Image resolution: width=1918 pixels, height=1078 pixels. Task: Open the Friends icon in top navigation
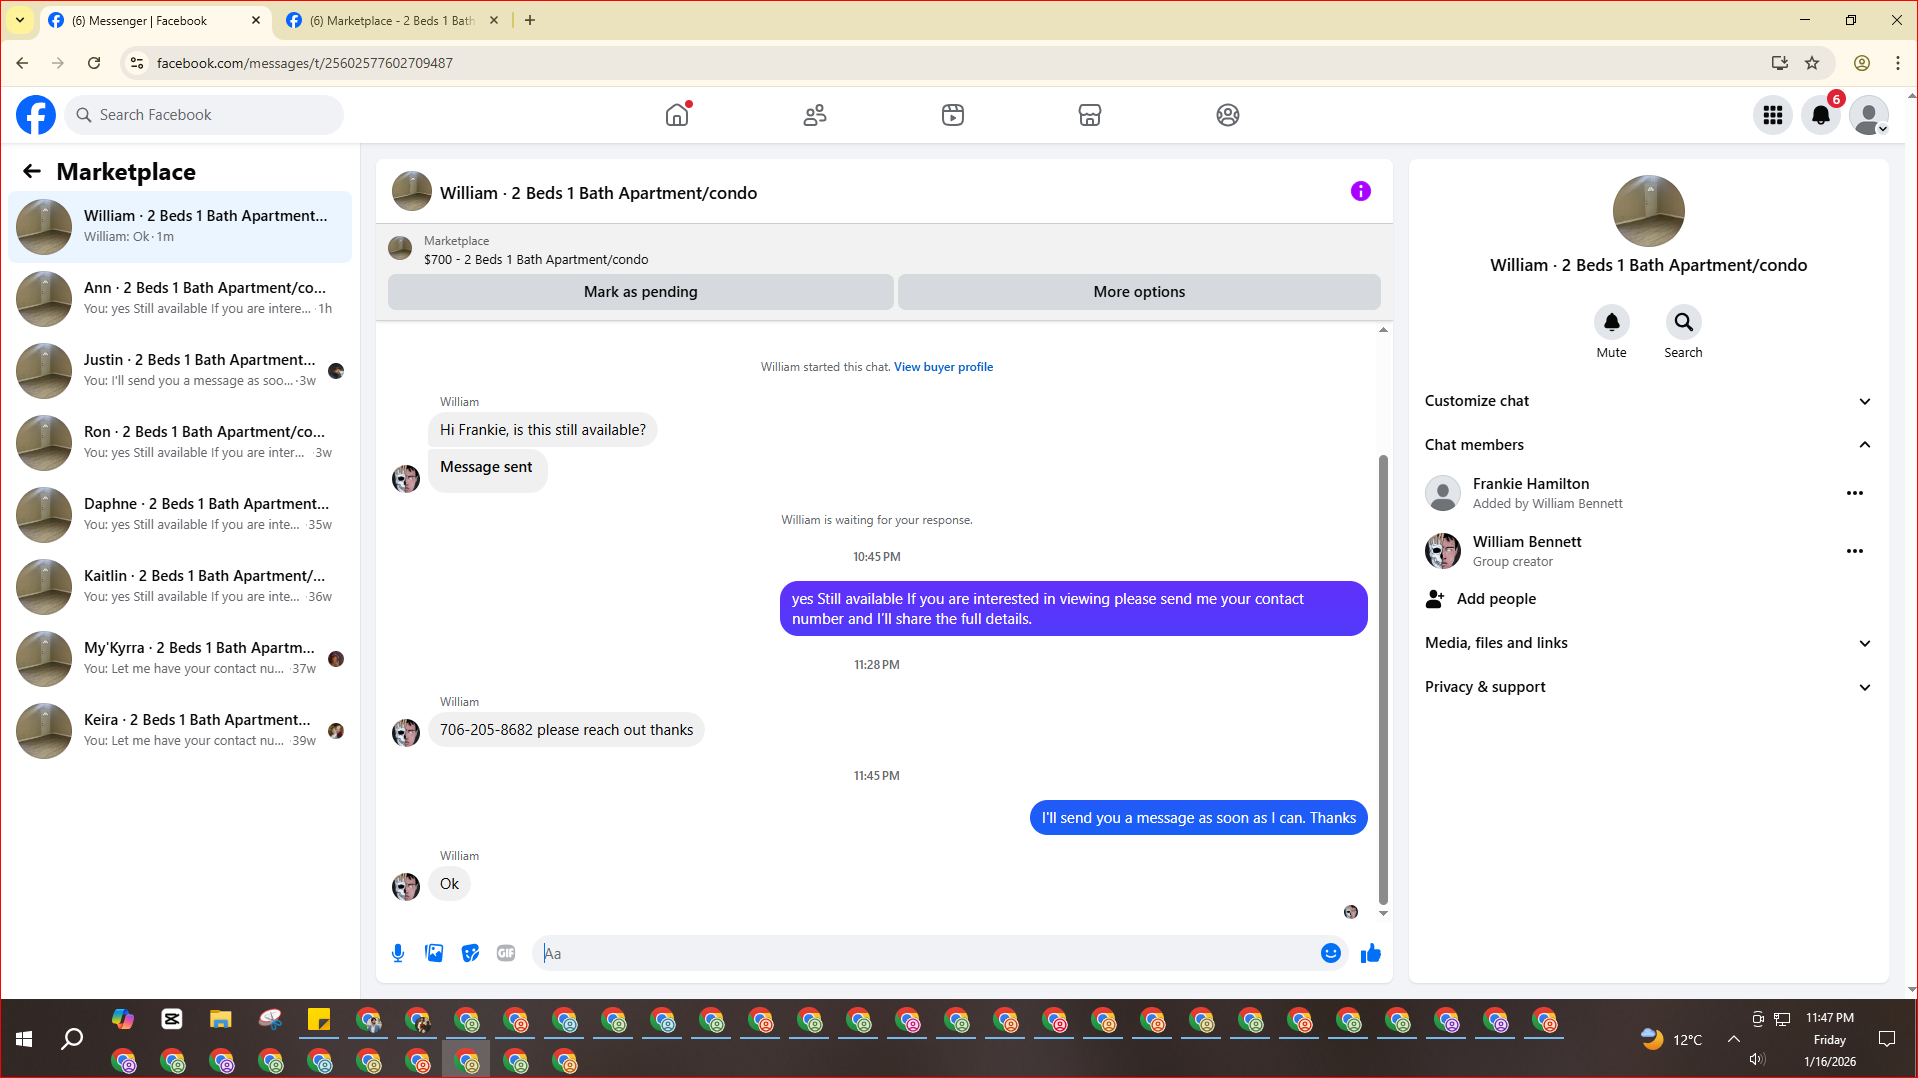(815, 115)
